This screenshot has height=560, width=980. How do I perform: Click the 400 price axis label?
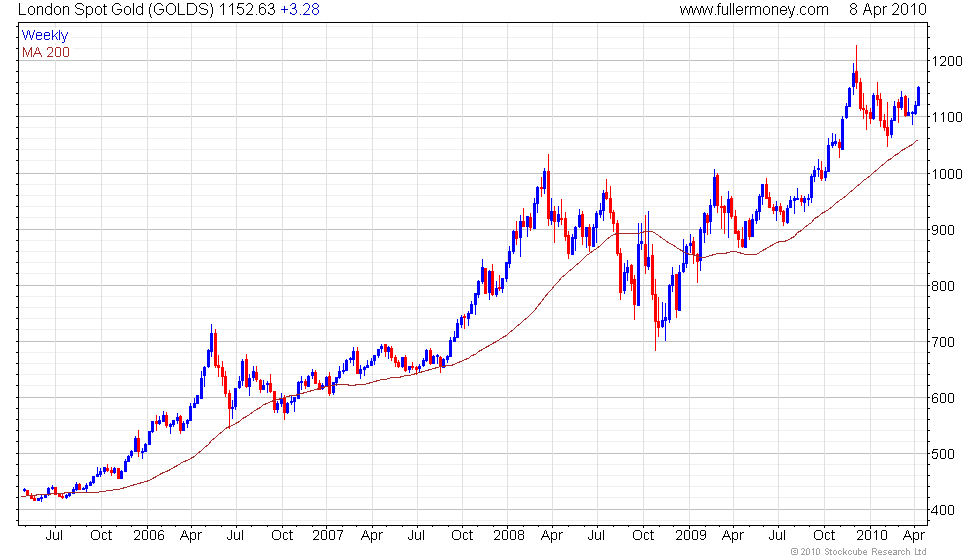[x=943, y=510]
